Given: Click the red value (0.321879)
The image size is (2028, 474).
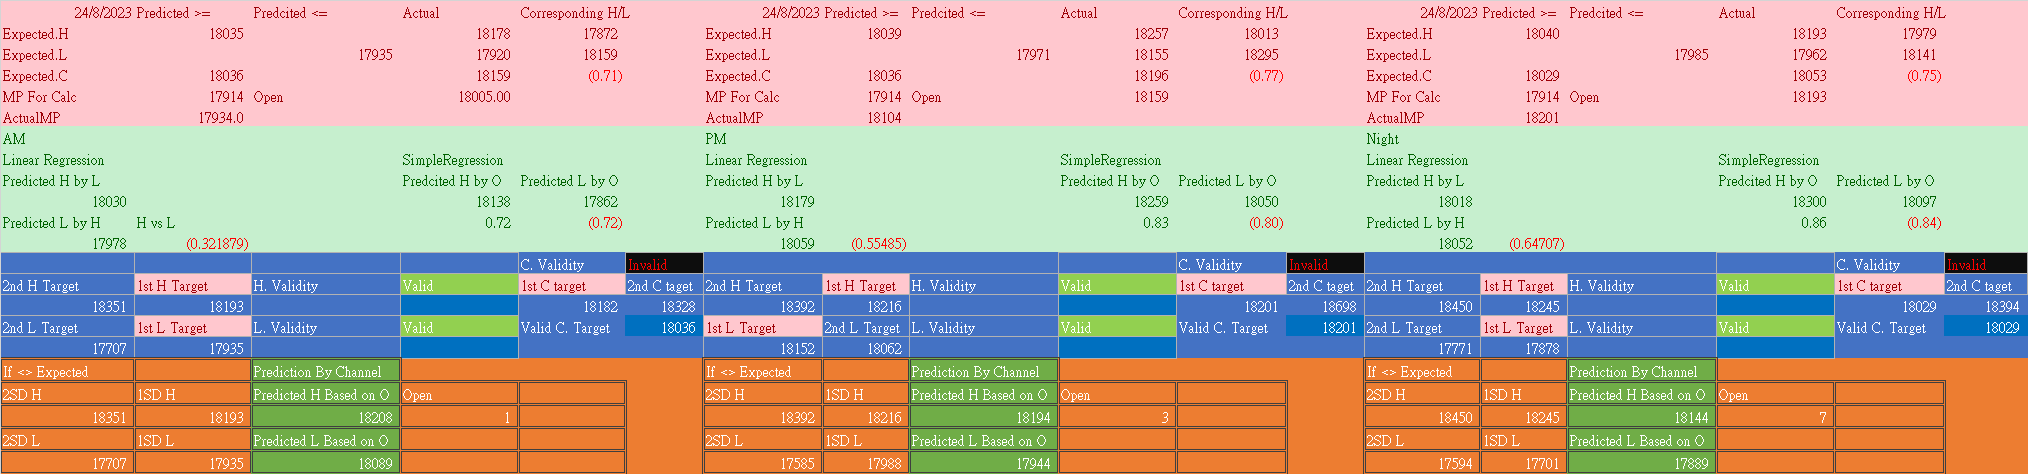Looking at the screenshot, I should (217, 244).
